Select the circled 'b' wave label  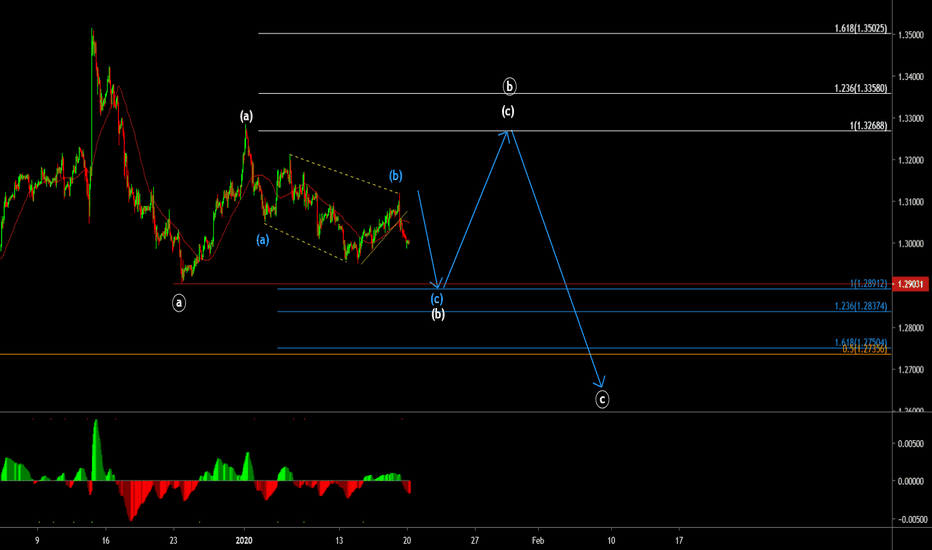coord(509,86)
